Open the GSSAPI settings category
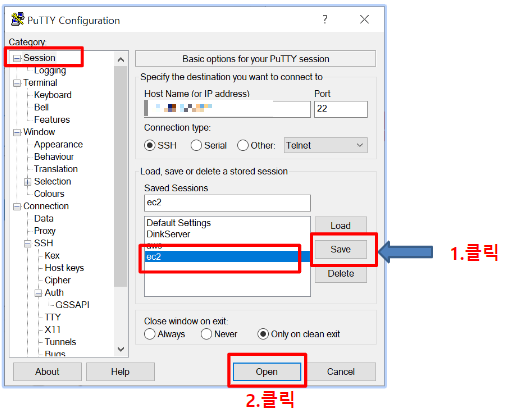 tap(72, 305)
